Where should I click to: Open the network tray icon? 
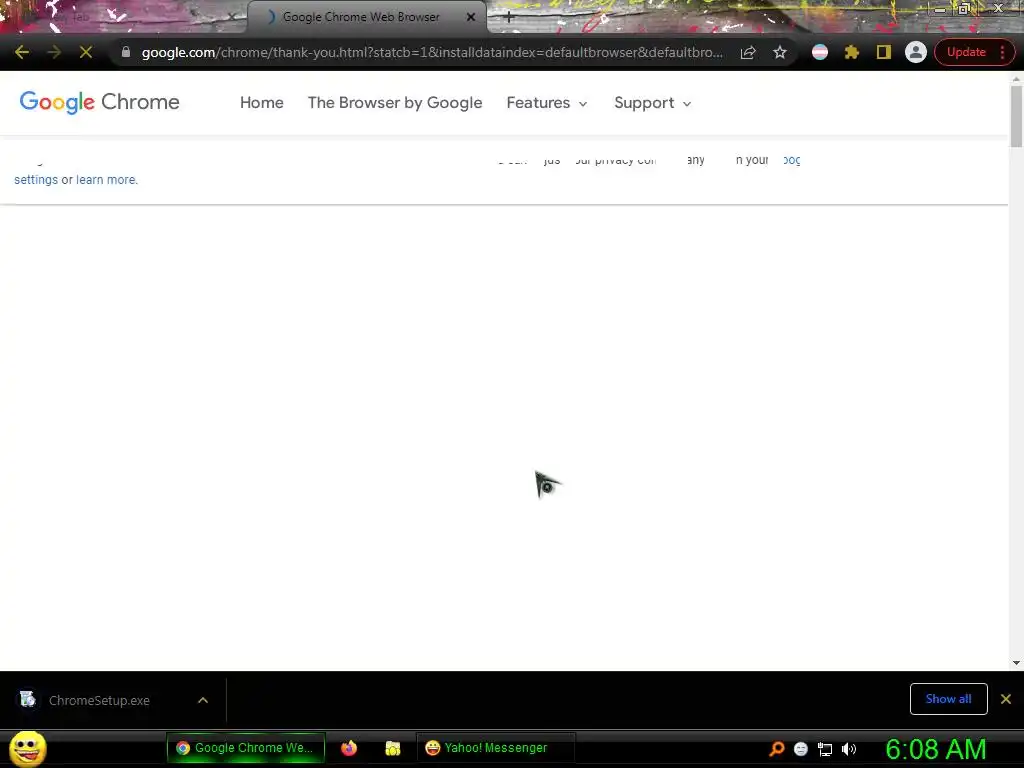coord(825,749)
